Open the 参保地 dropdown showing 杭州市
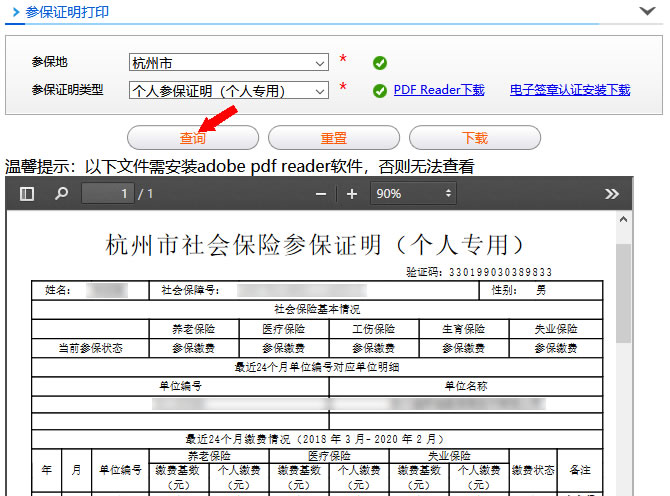Image resolution: width=670 pixels, height=496 pixels. tap(229, 62)
